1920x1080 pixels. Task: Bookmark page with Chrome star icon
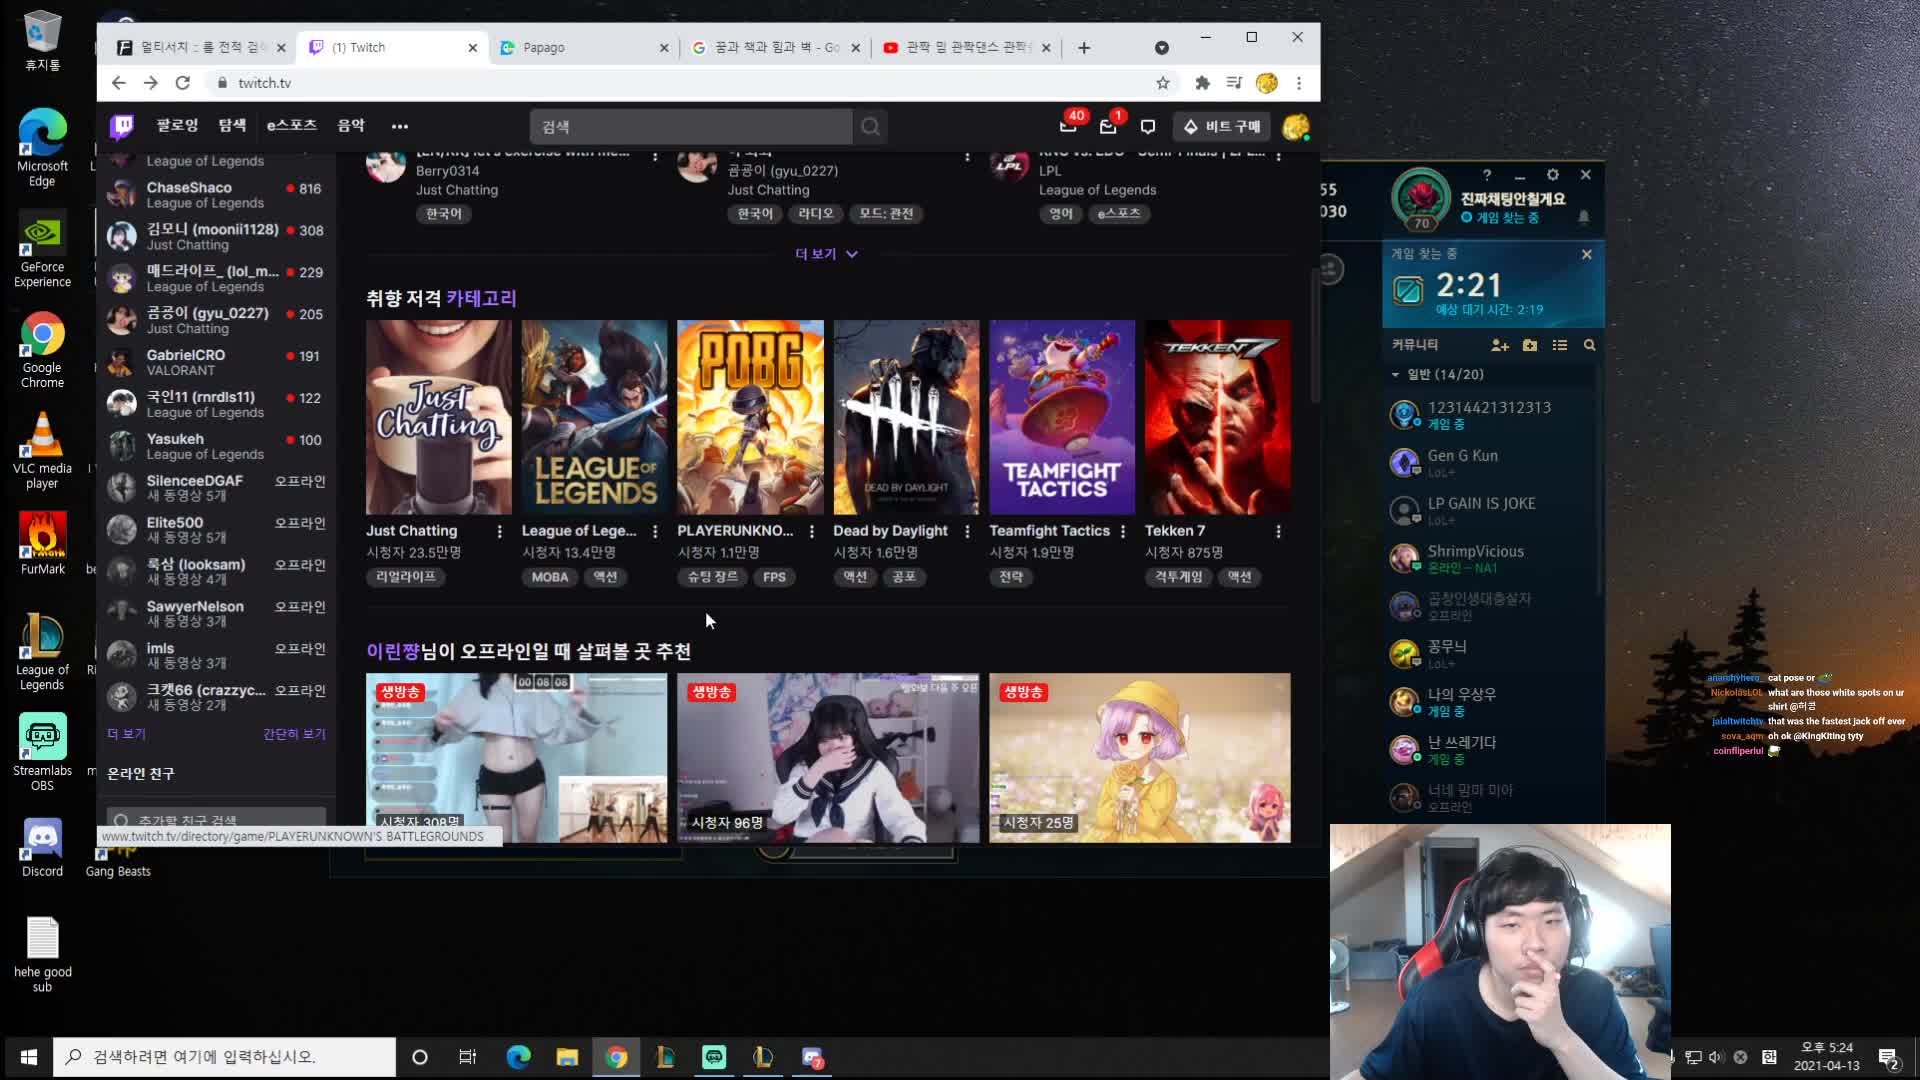point(1162,83)
